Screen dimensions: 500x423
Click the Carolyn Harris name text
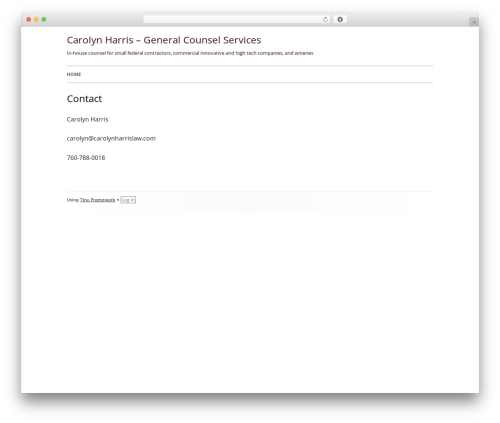(x=87, y=119)
